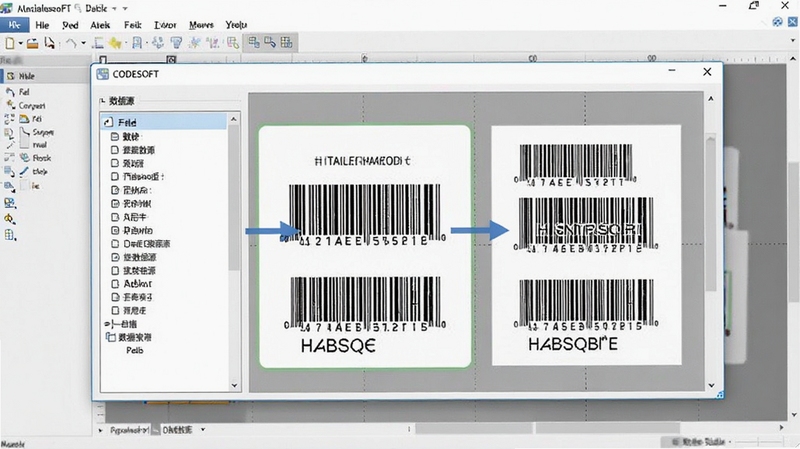Click the grid icon in highlighted toolbar group
The width and height of the screenshot is (800, 449).
click(x=286, y=42)
